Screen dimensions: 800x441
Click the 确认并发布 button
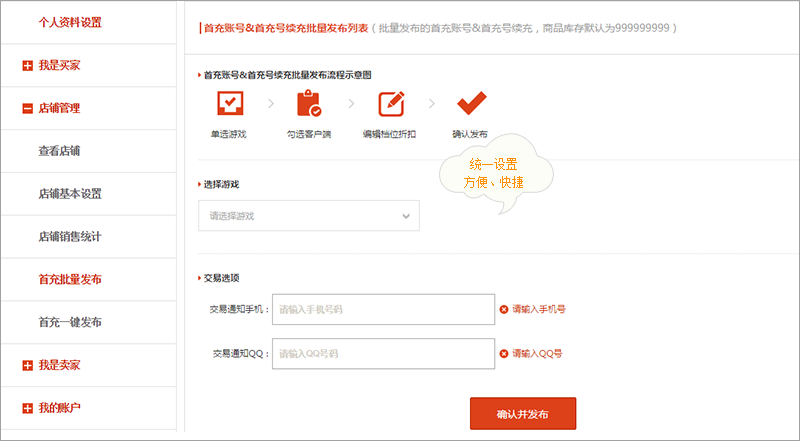523,414
